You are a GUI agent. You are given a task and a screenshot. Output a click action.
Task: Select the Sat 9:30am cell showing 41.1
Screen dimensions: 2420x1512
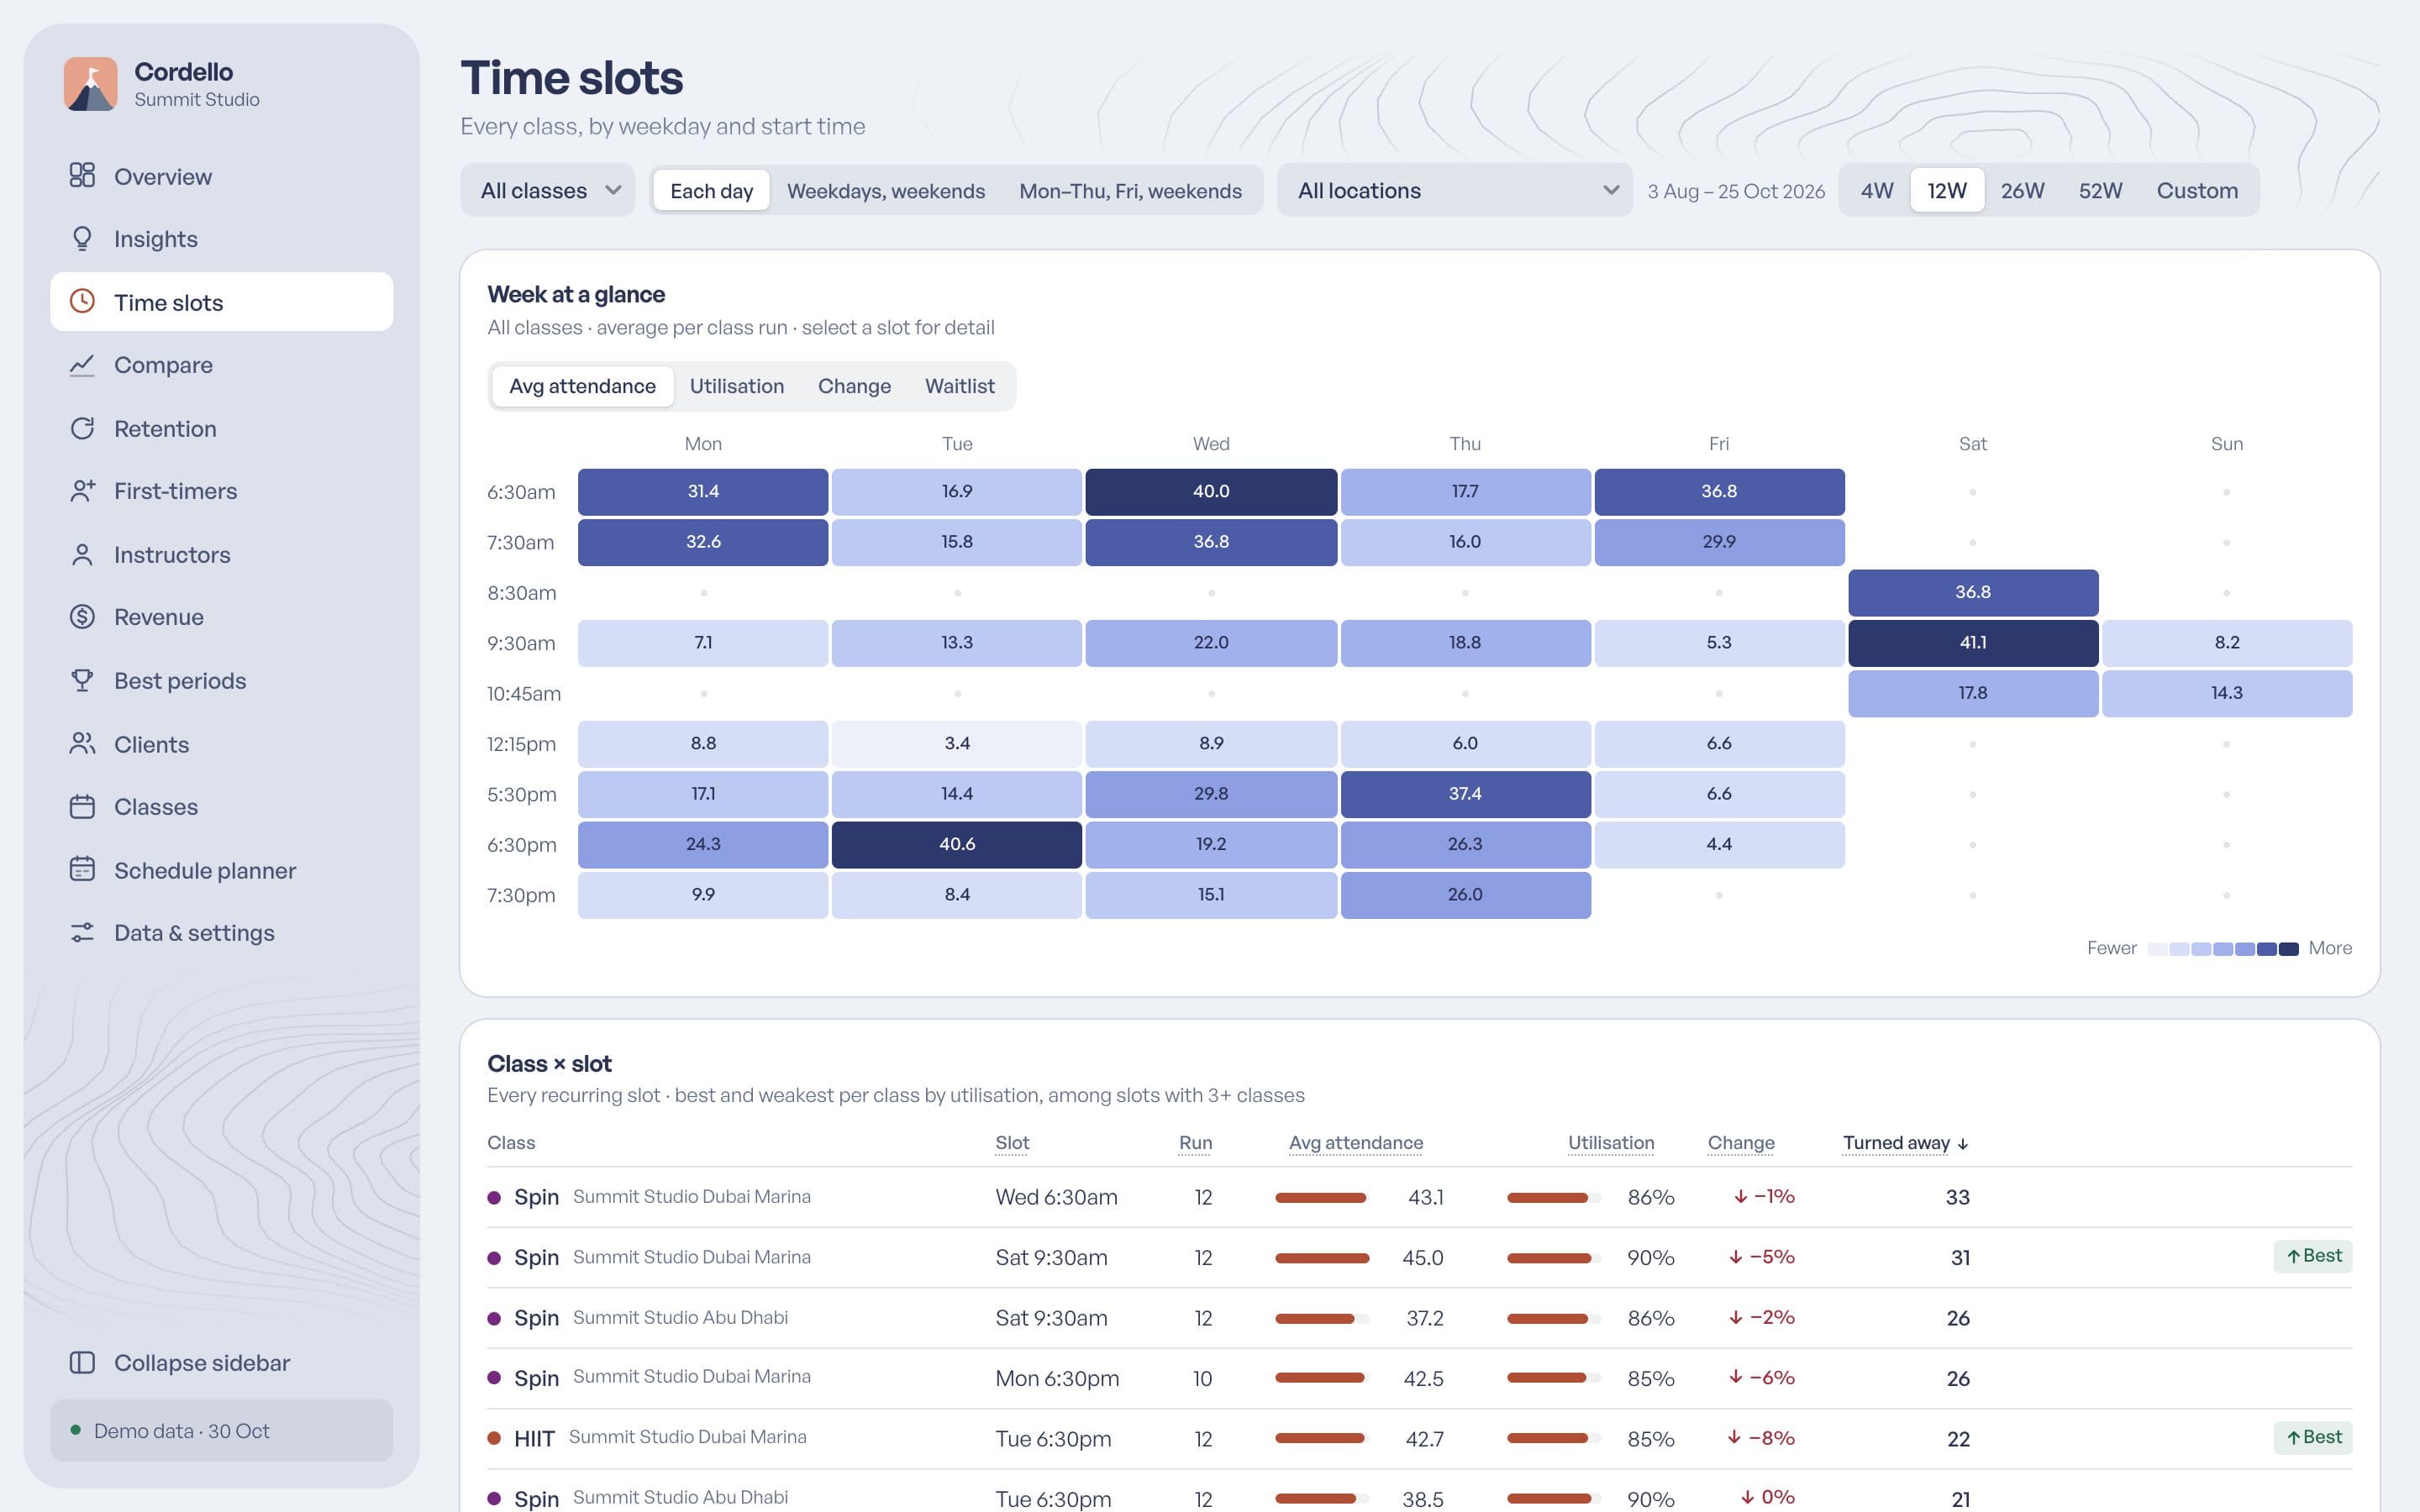pyautogui.click(x=1972, y=643)
